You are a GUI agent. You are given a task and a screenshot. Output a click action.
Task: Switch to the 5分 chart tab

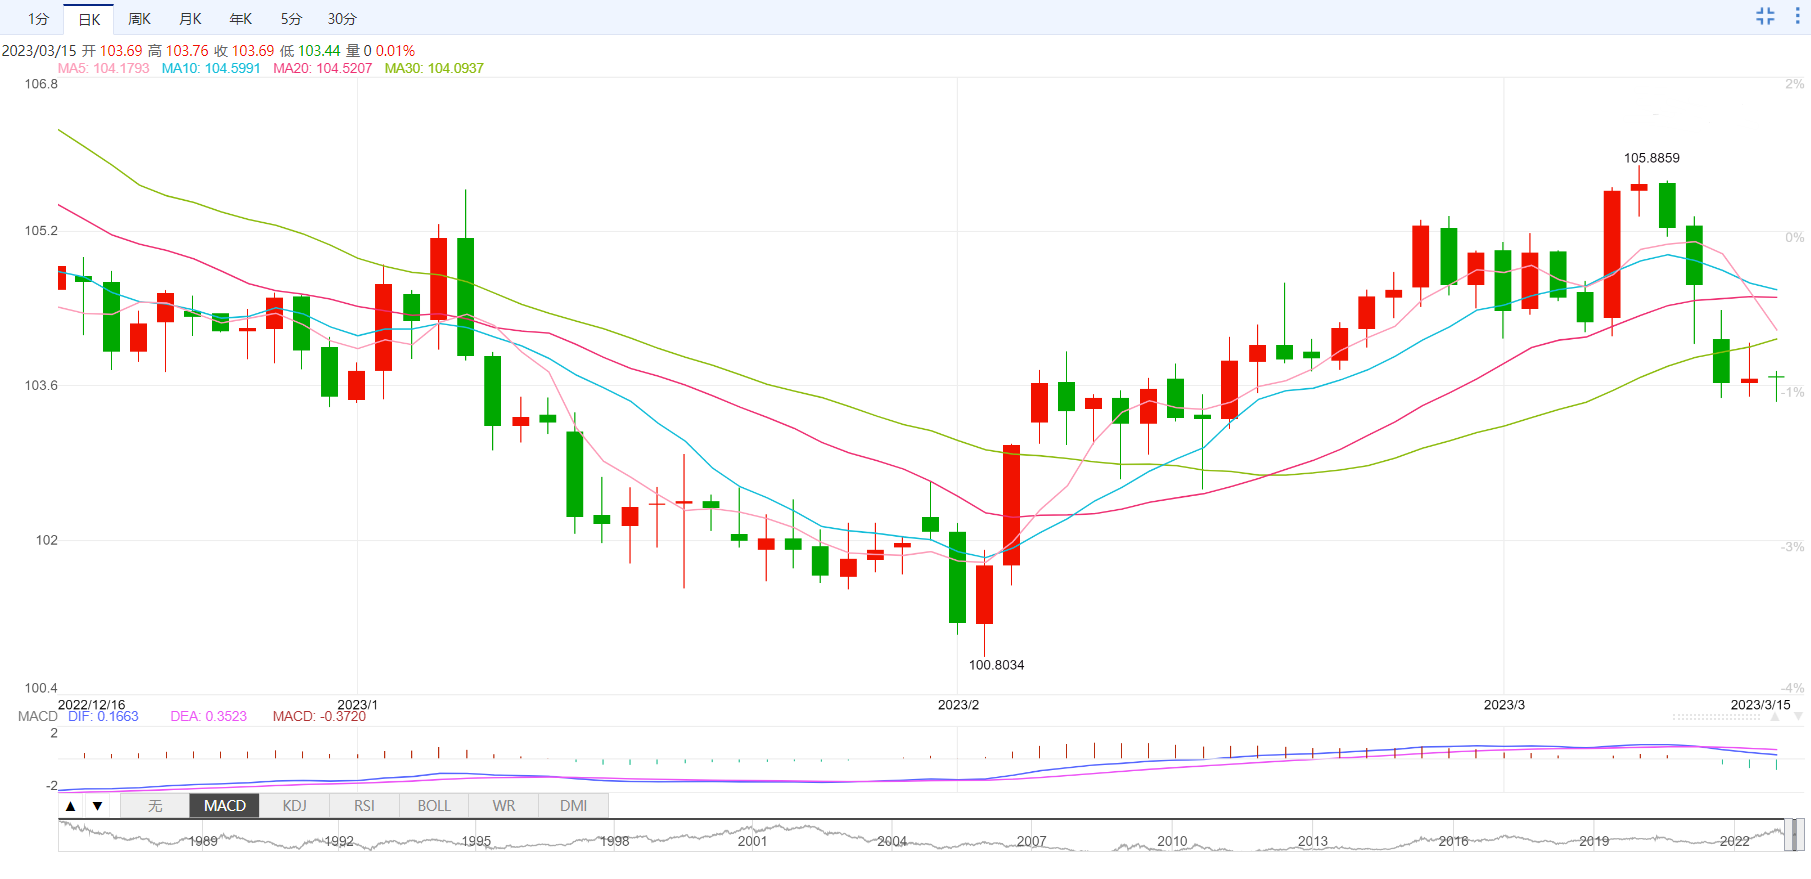click(291, 19)
